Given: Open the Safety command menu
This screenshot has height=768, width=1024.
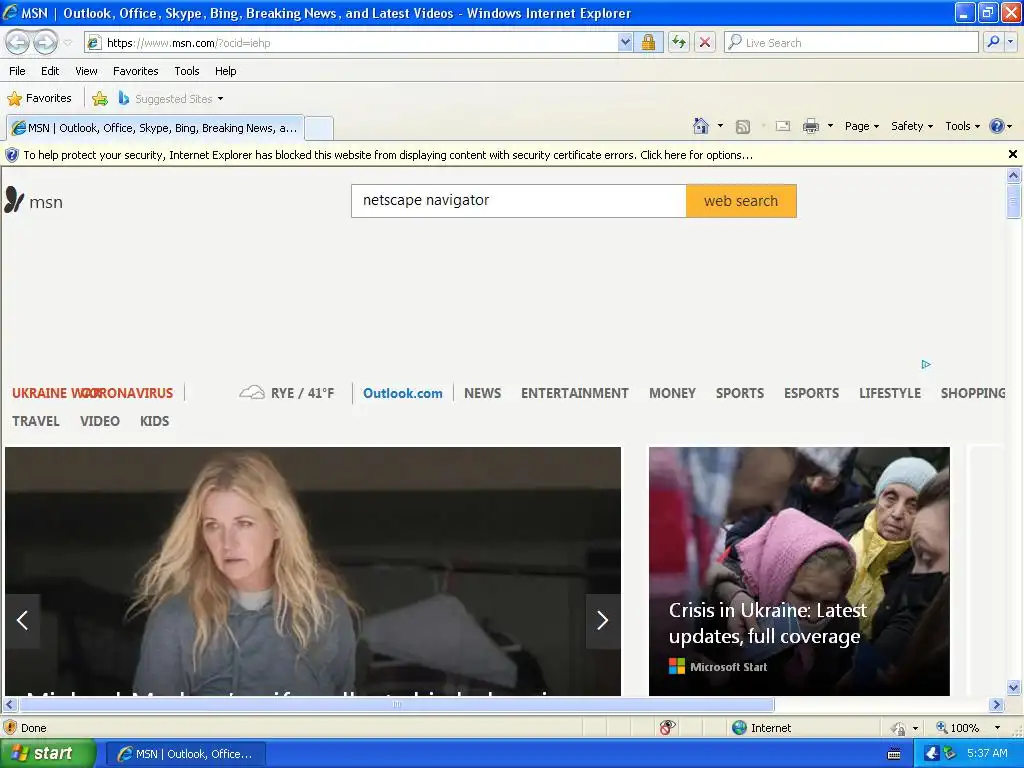Looking at the screenshot, I should (x=912, y=126).
